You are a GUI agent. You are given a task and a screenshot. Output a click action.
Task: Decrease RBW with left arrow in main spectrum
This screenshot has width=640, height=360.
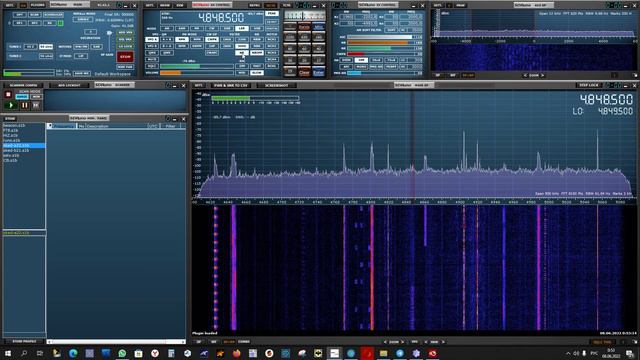426,342
